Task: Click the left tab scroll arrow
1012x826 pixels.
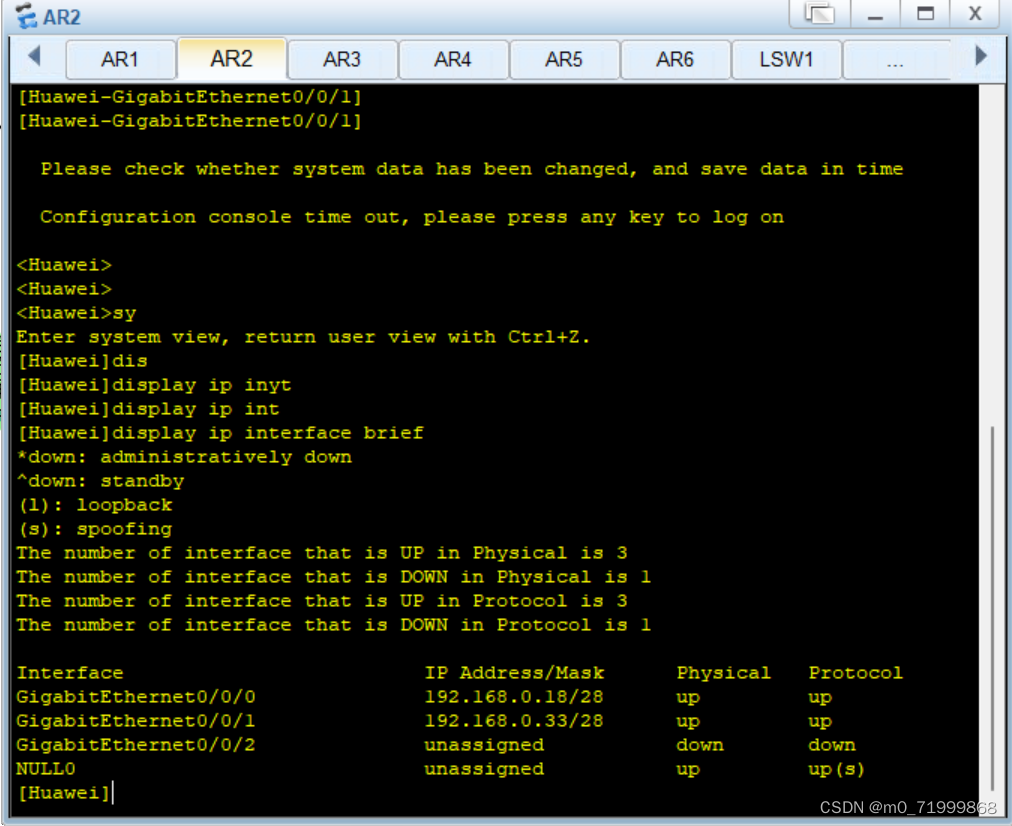Action: click(35, 56)
